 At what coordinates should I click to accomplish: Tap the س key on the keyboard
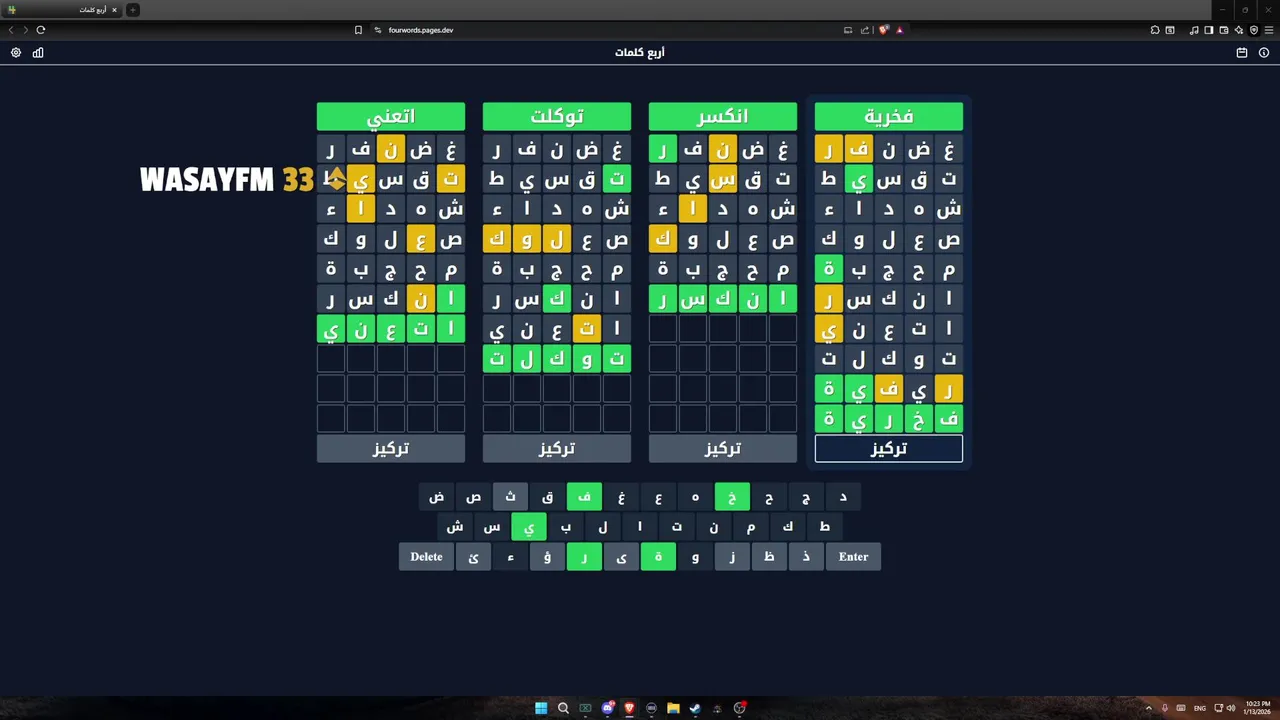coord(492,527)
